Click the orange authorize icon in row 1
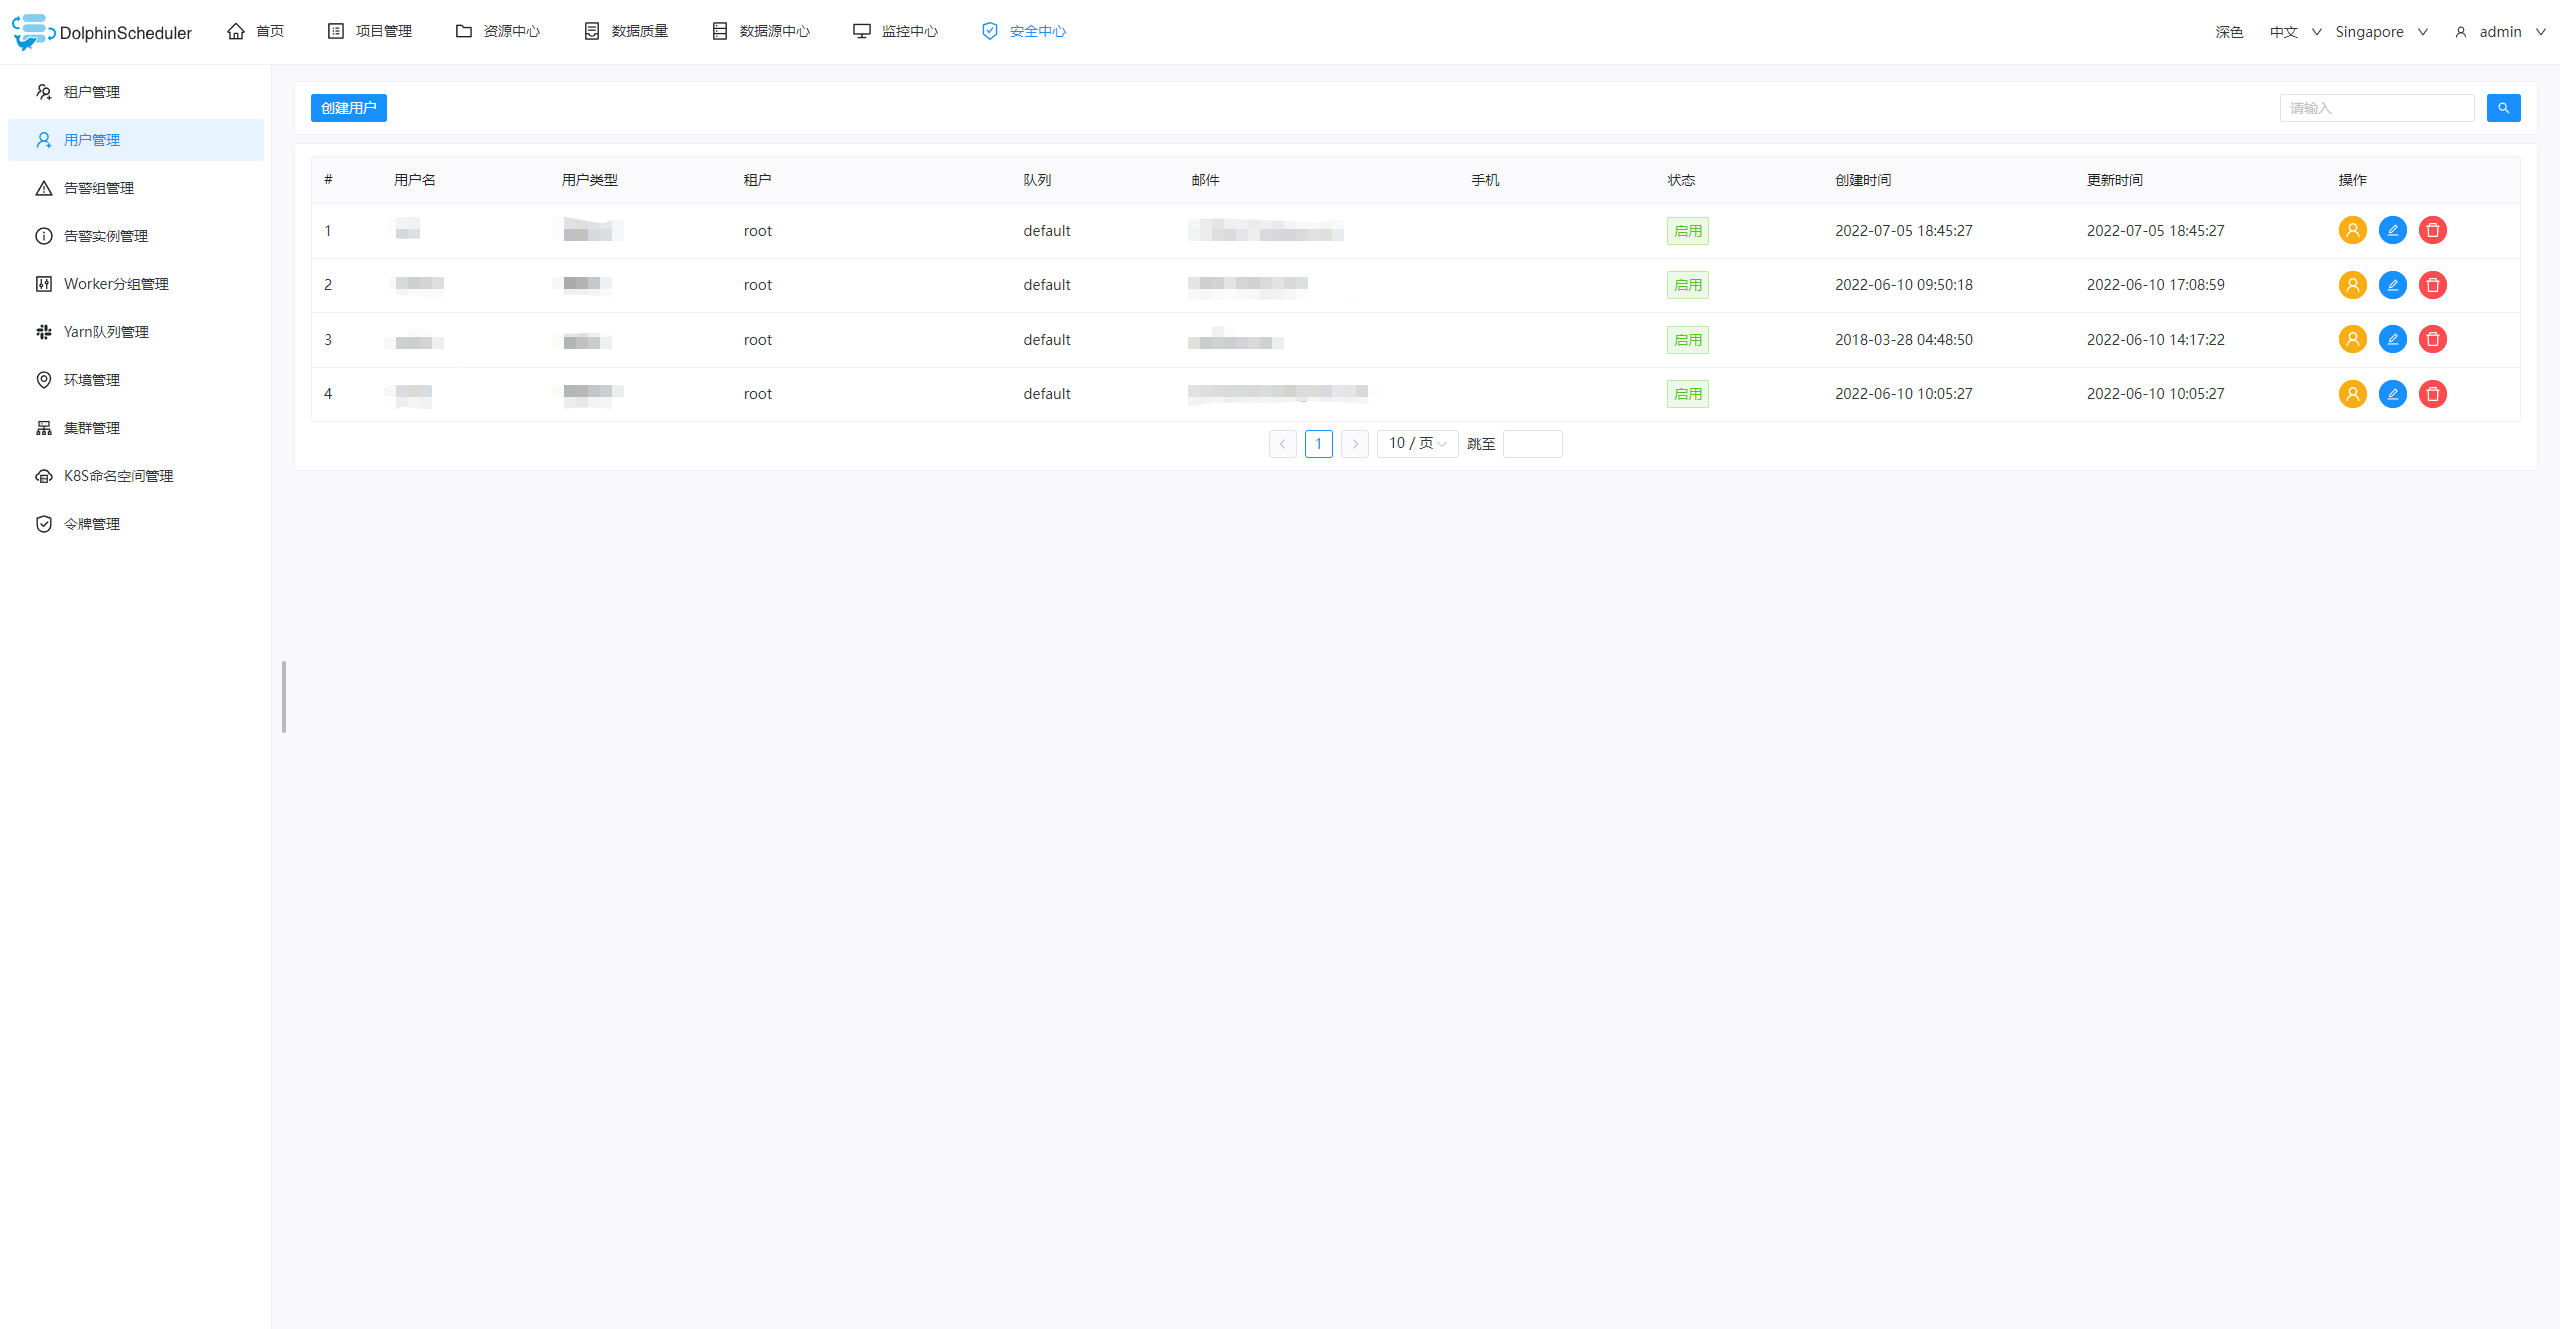 pyautogui.click(x=2352, y=231)
